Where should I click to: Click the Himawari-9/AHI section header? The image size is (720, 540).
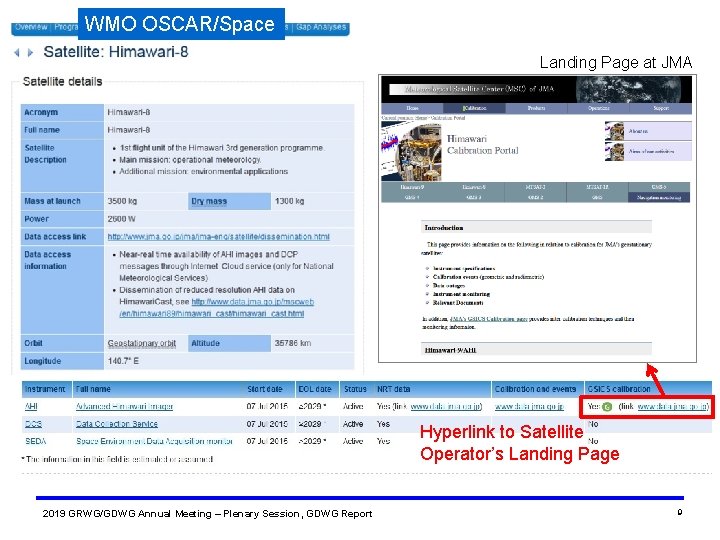536,350
